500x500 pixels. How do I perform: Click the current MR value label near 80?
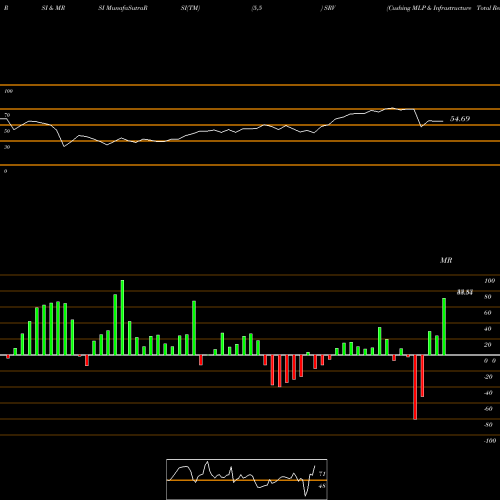coord(465,292)
